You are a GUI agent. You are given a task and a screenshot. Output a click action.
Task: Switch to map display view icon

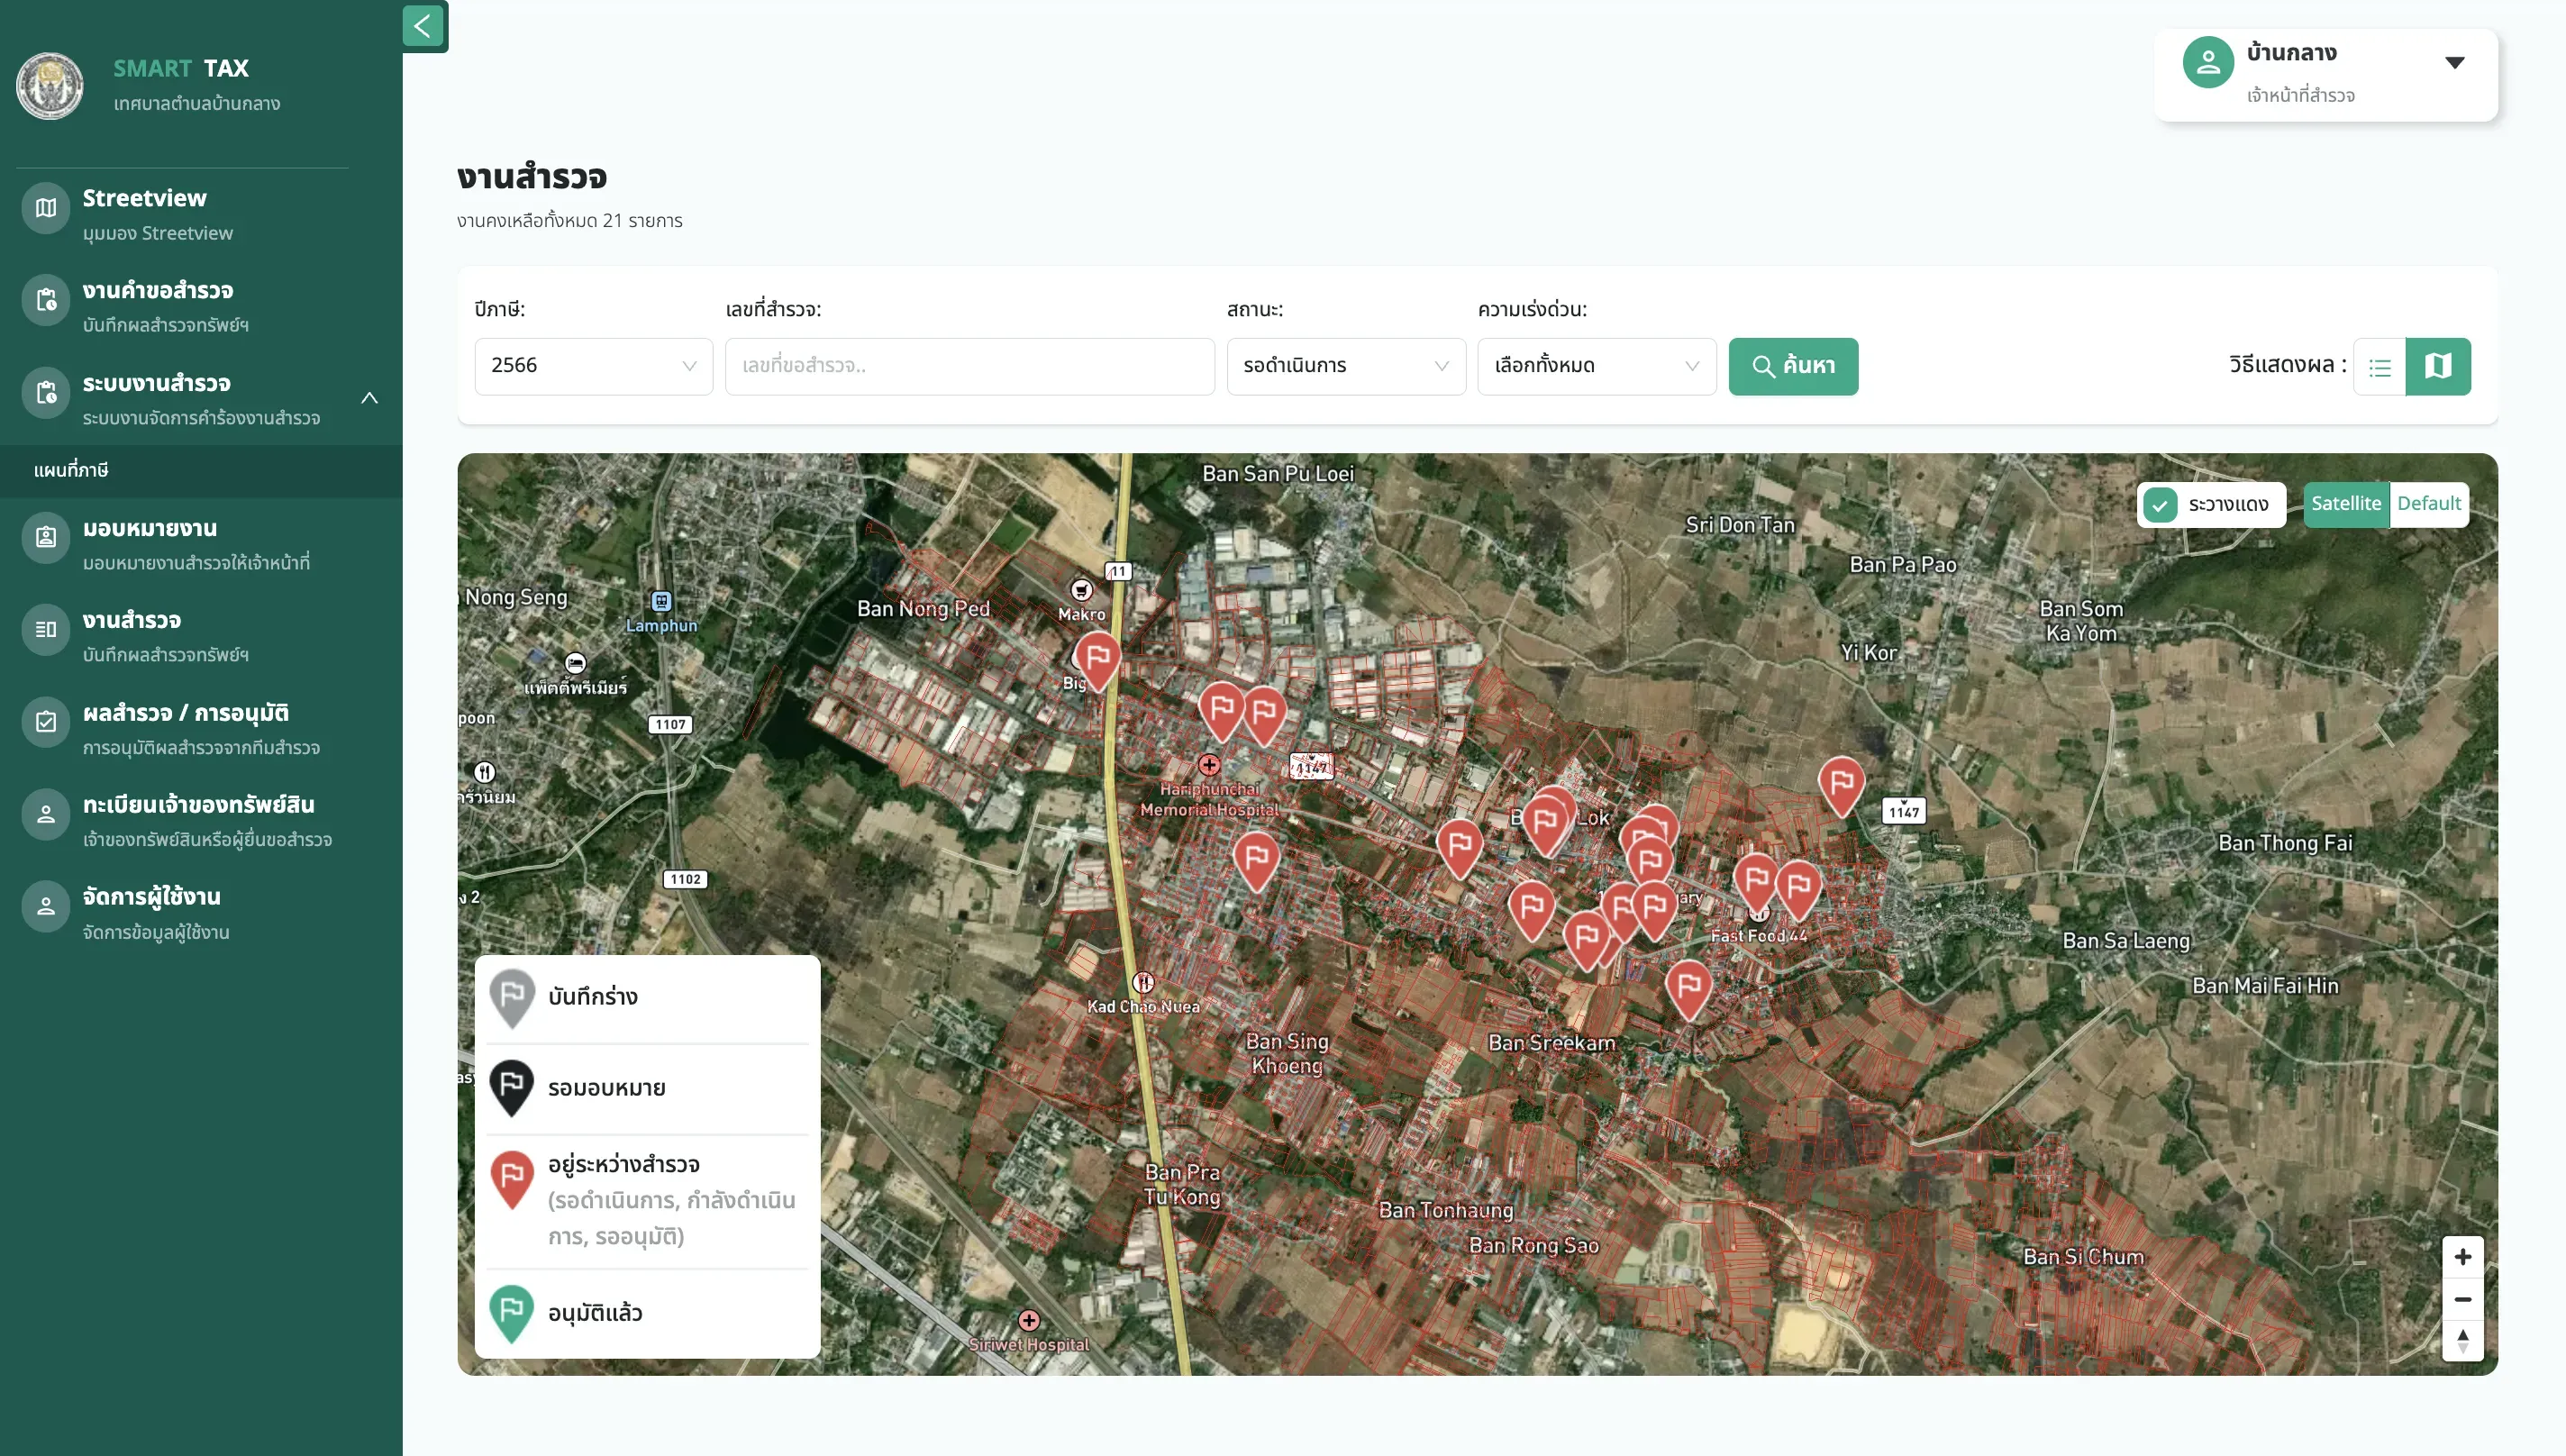point(2438,367)
